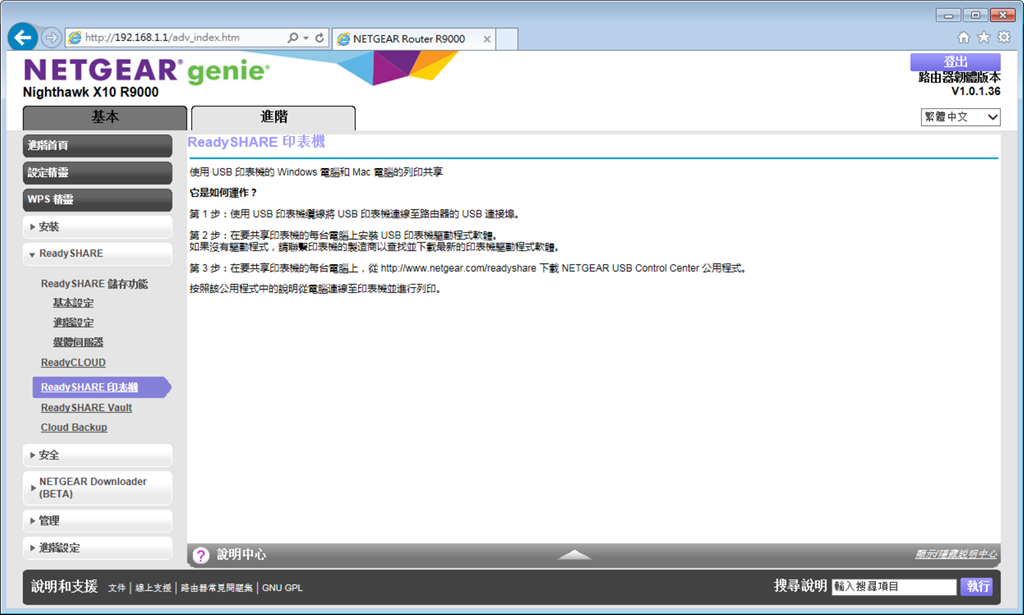Expand the 安全 section
The width and height of the screenshot is (1024, 615).
coord(97,455)
